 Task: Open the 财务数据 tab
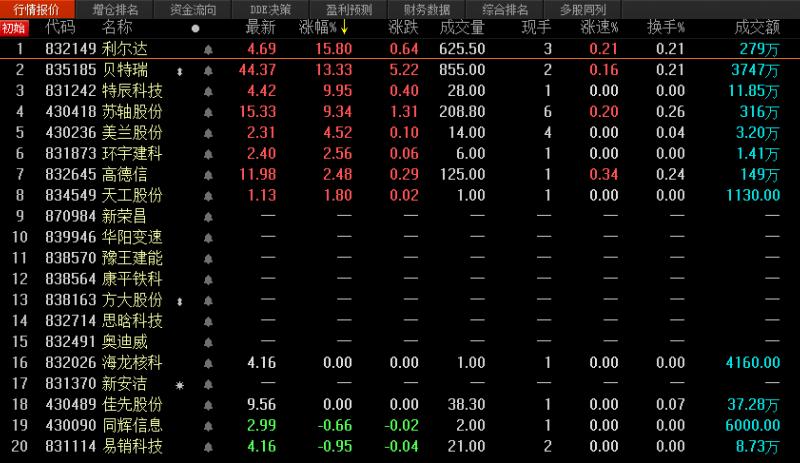coord(427,9)
